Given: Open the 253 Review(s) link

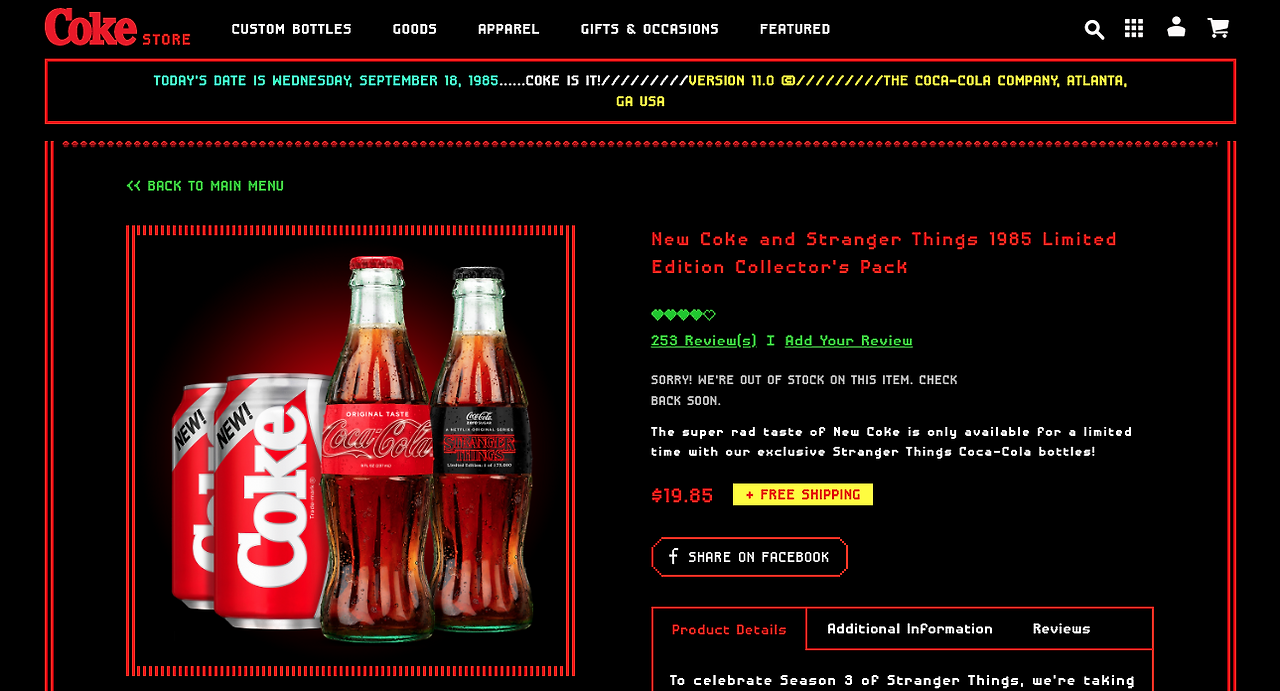Looking at the screenshot, I should pos(704,341).
